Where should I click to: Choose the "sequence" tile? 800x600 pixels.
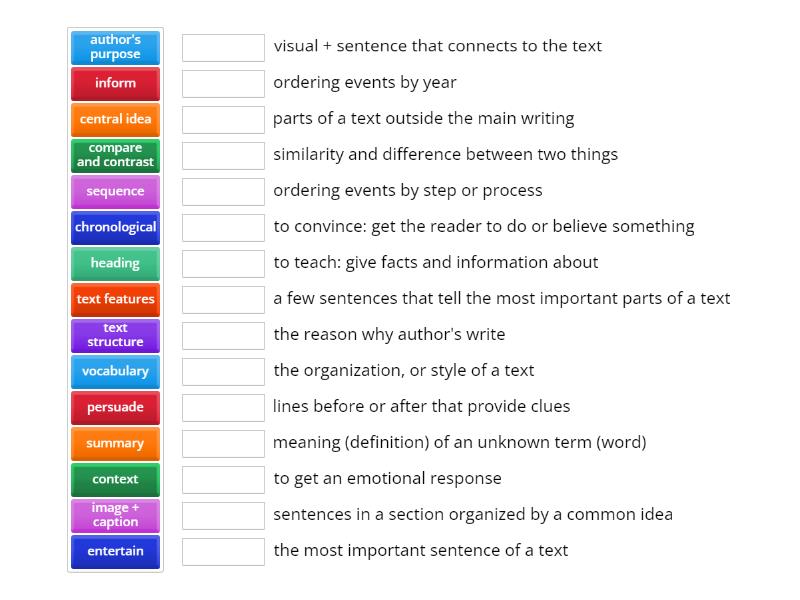coord(115,191)
